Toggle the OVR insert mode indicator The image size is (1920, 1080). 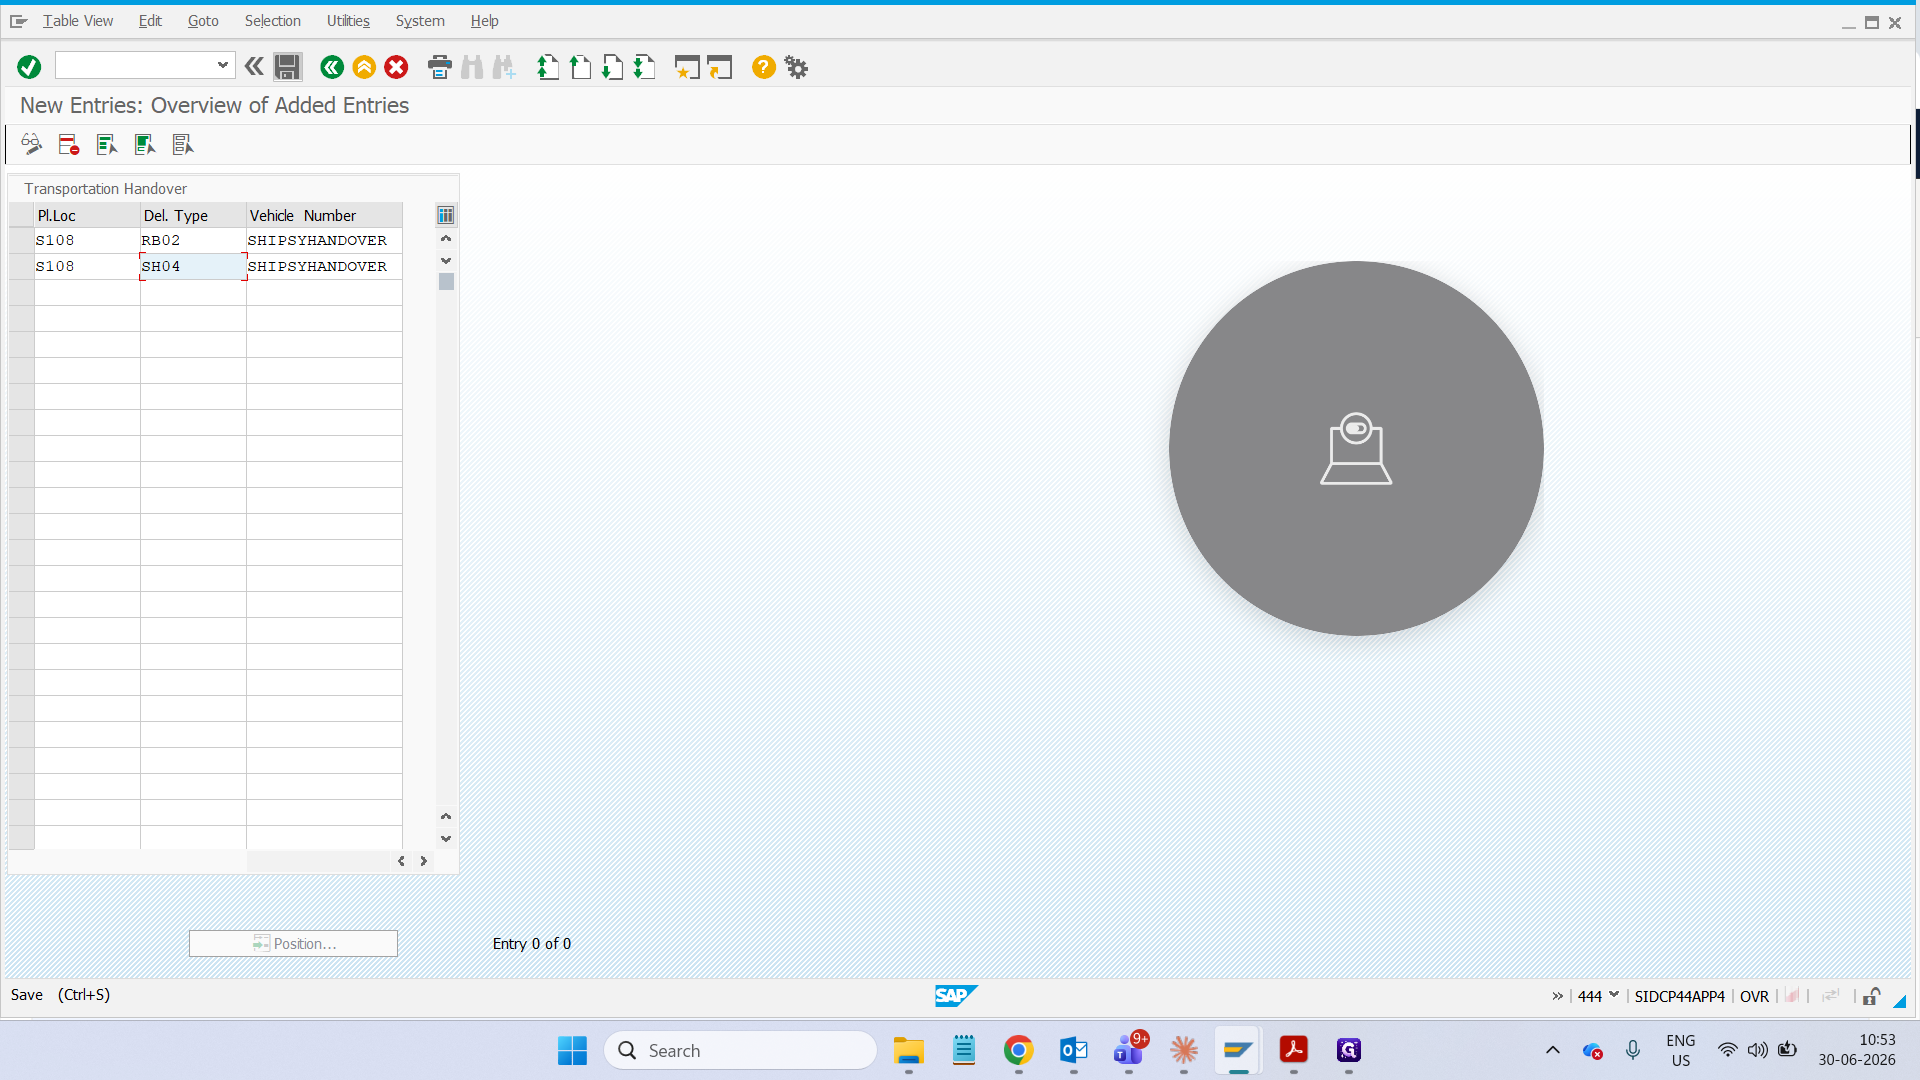tap(1754, 996)
